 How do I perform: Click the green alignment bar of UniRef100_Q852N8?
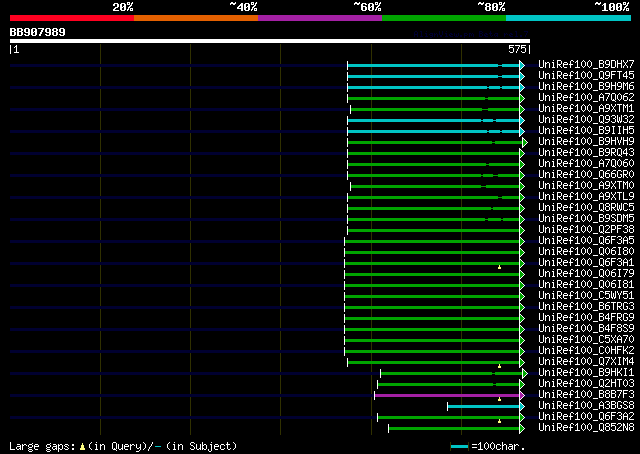(454, 428)
